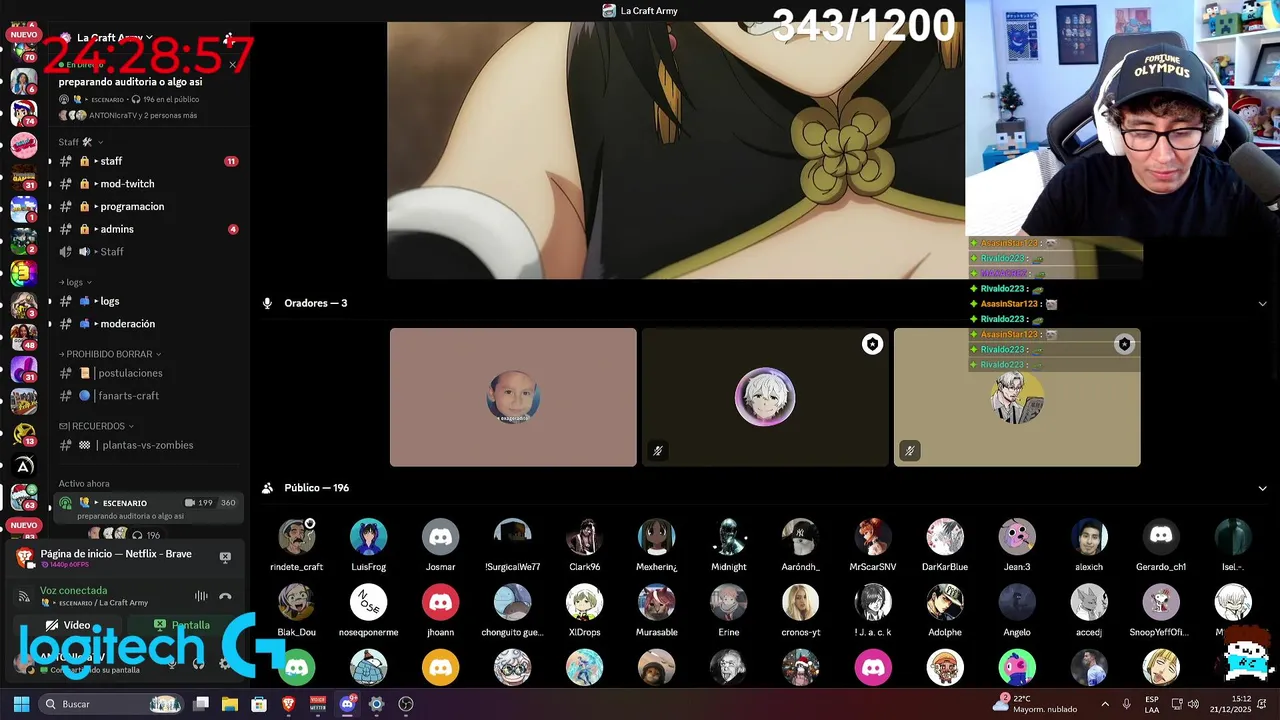1280x720 pixels.
Task: Collapse the Staff category
Action: pos(80,142)
